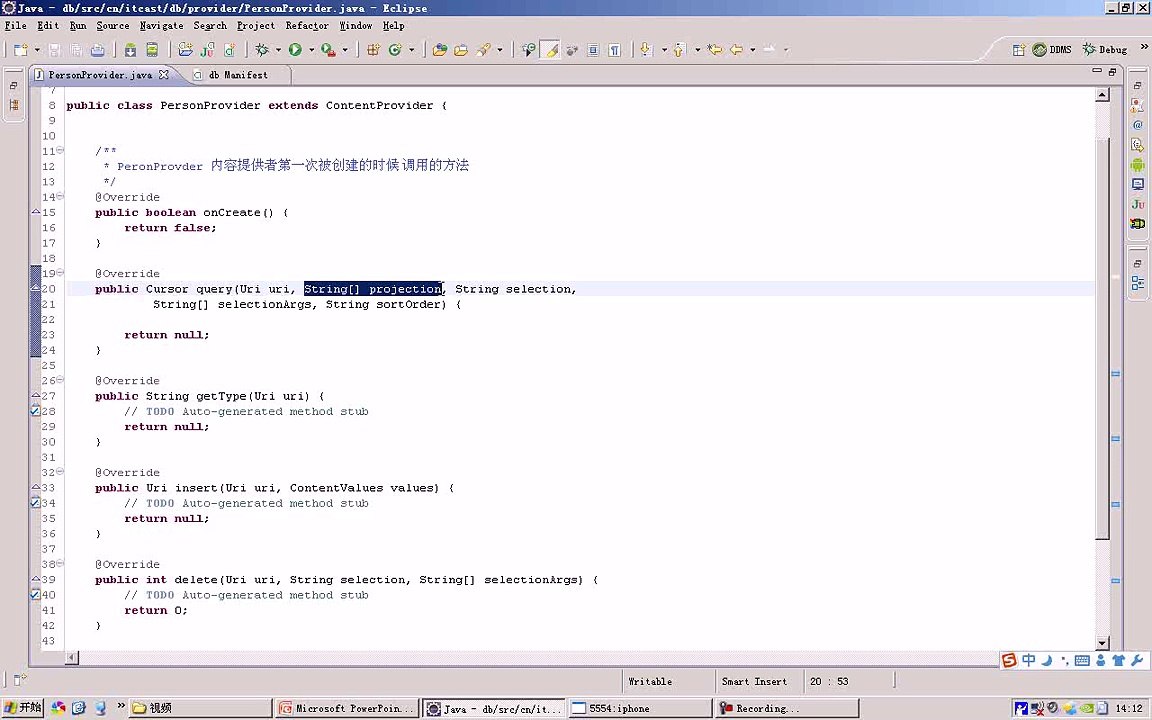Image resolution: width=1152 pixels, height=720 pixels.
Task: Collapse the Javadoc comment at line 11
Action: [60, 151]
